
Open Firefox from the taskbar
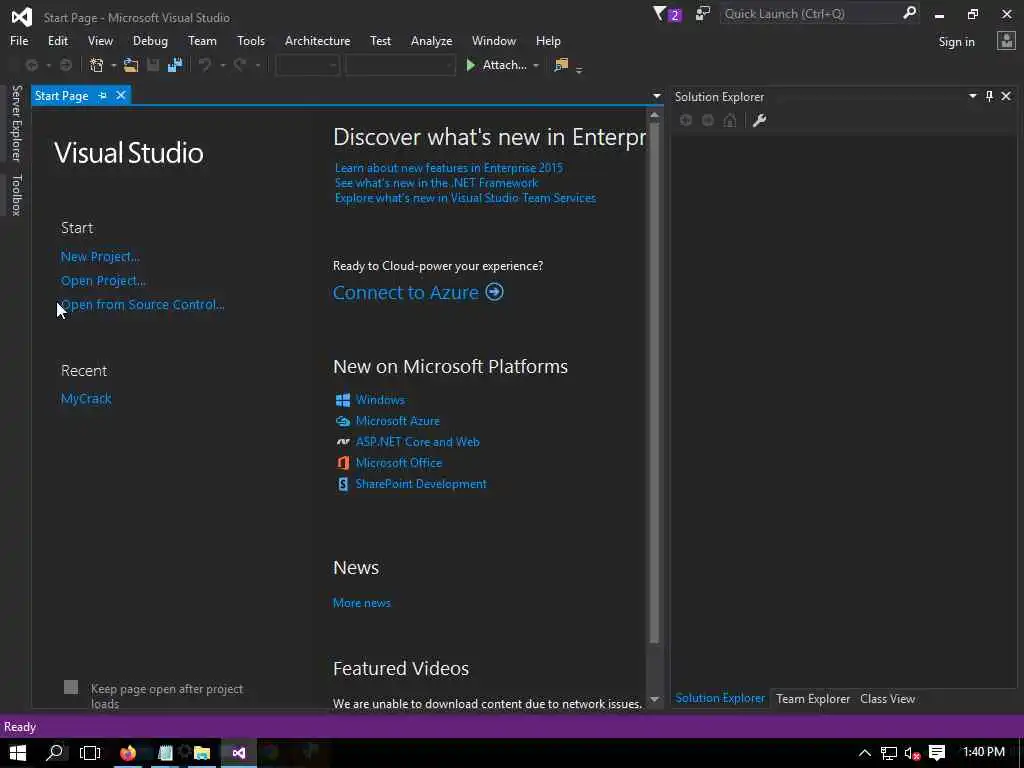pos(128,752)
